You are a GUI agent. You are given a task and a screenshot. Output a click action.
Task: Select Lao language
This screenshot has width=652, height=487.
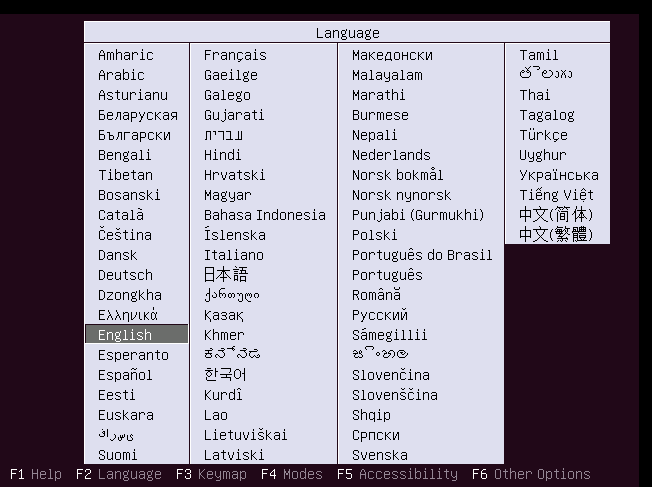pyautogui.click(x=215, y=415)
